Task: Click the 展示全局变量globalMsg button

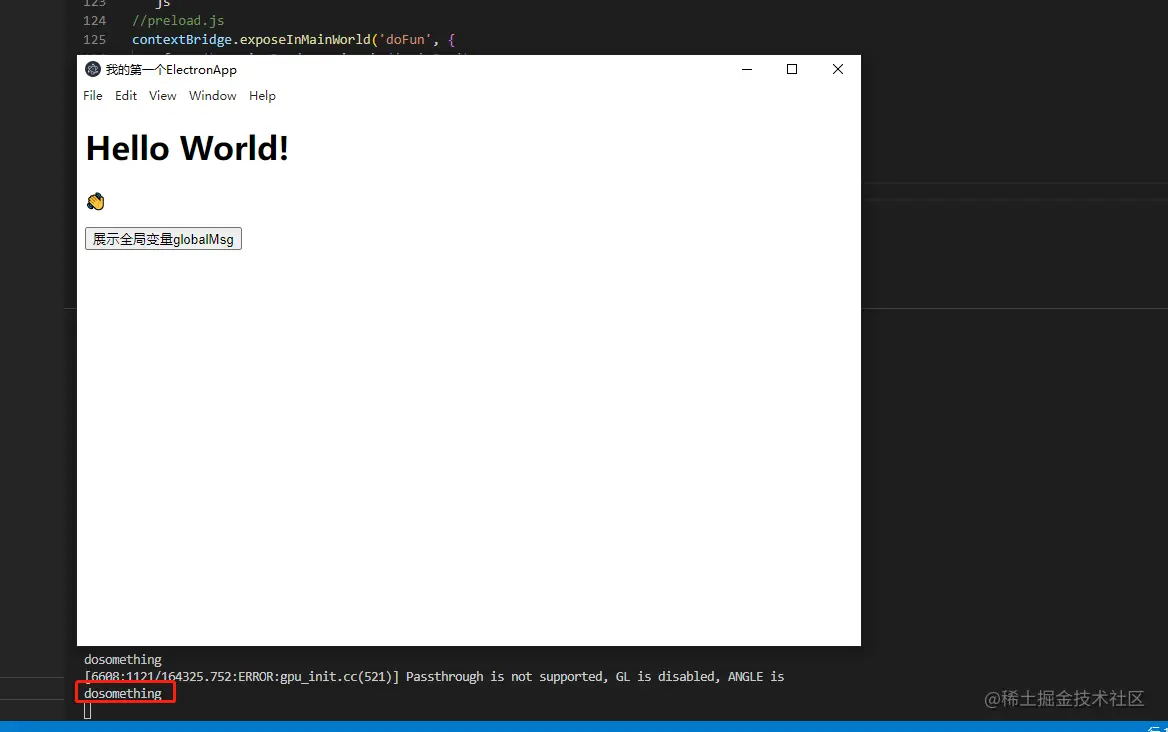Action: [x=163, y=239]
